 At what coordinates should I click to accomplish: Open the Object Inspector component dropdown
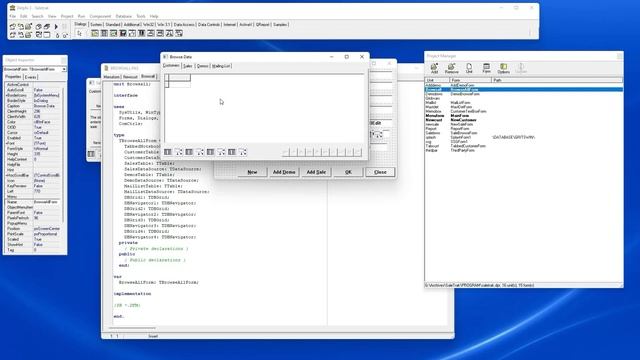[x=64, y=69]
